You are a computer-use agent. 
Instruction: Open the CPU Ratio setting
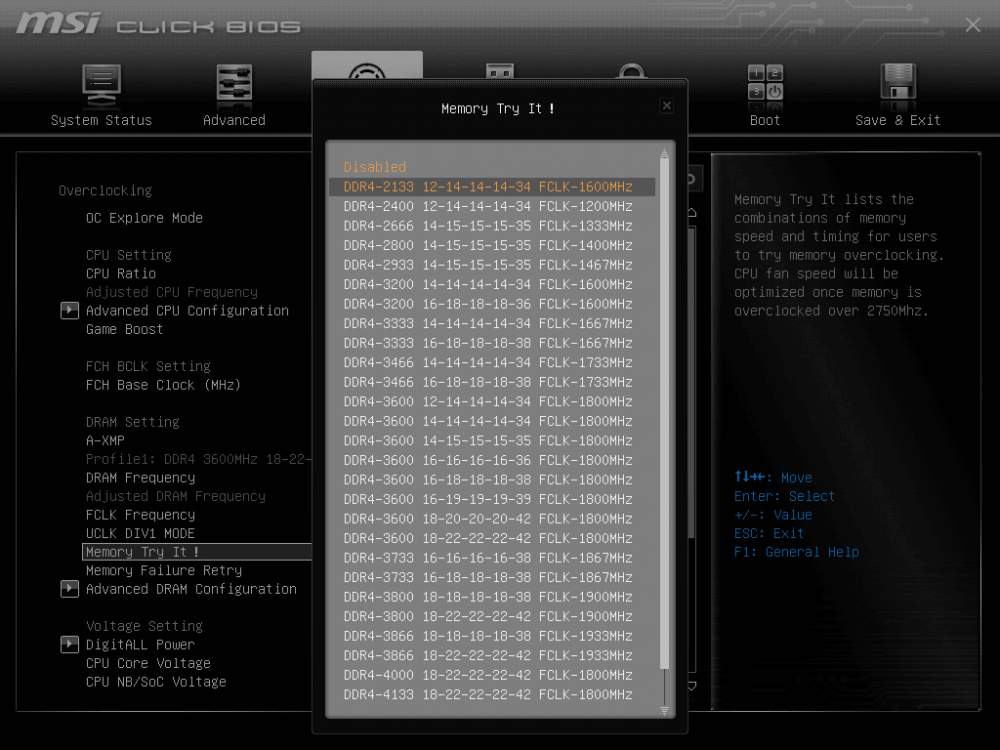(x=121, y=274)
